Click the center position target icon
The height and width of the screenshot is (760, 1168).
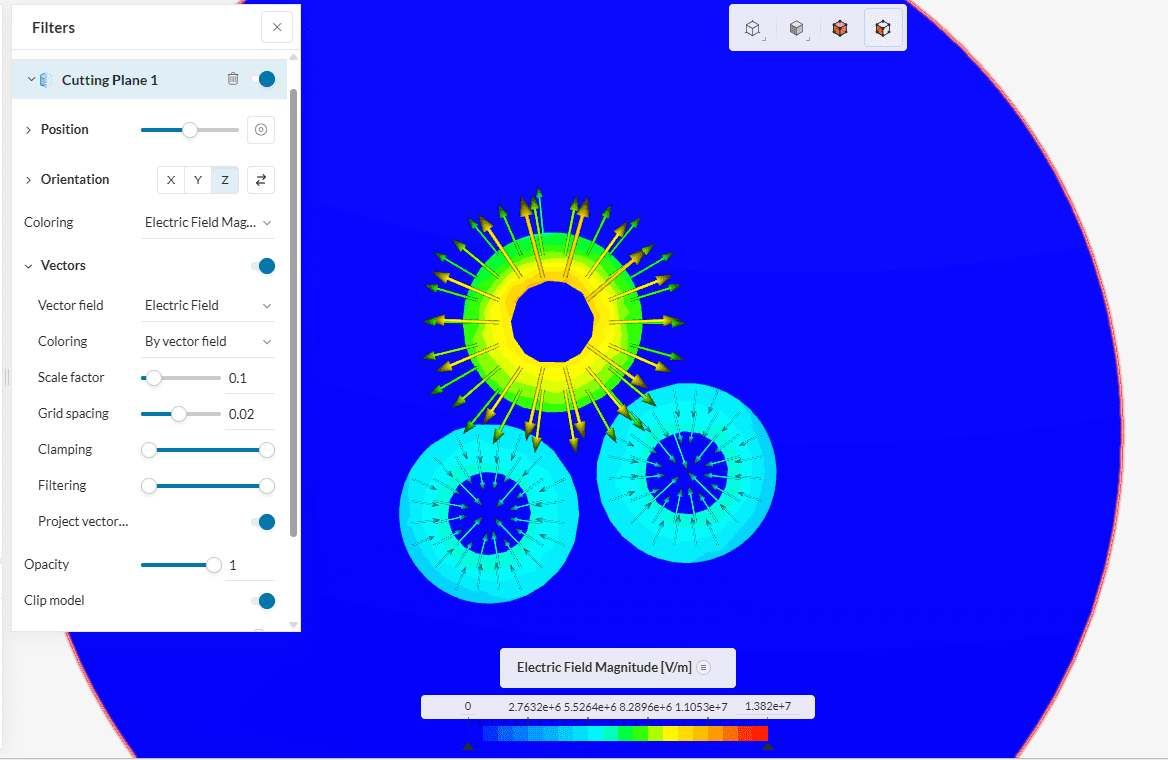[261, 130]
